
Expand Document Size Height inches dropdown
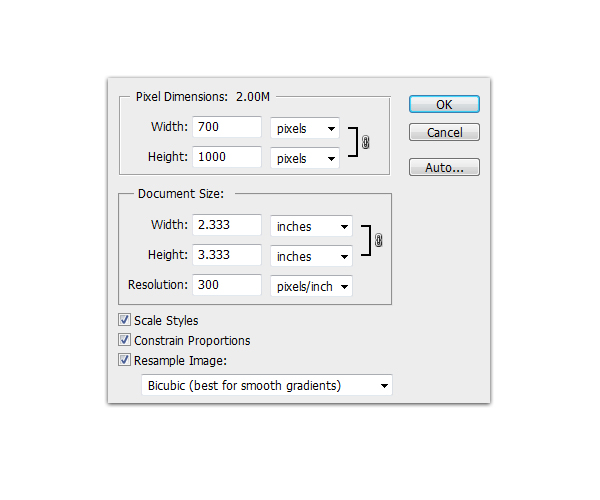click(x=311, y=256)
